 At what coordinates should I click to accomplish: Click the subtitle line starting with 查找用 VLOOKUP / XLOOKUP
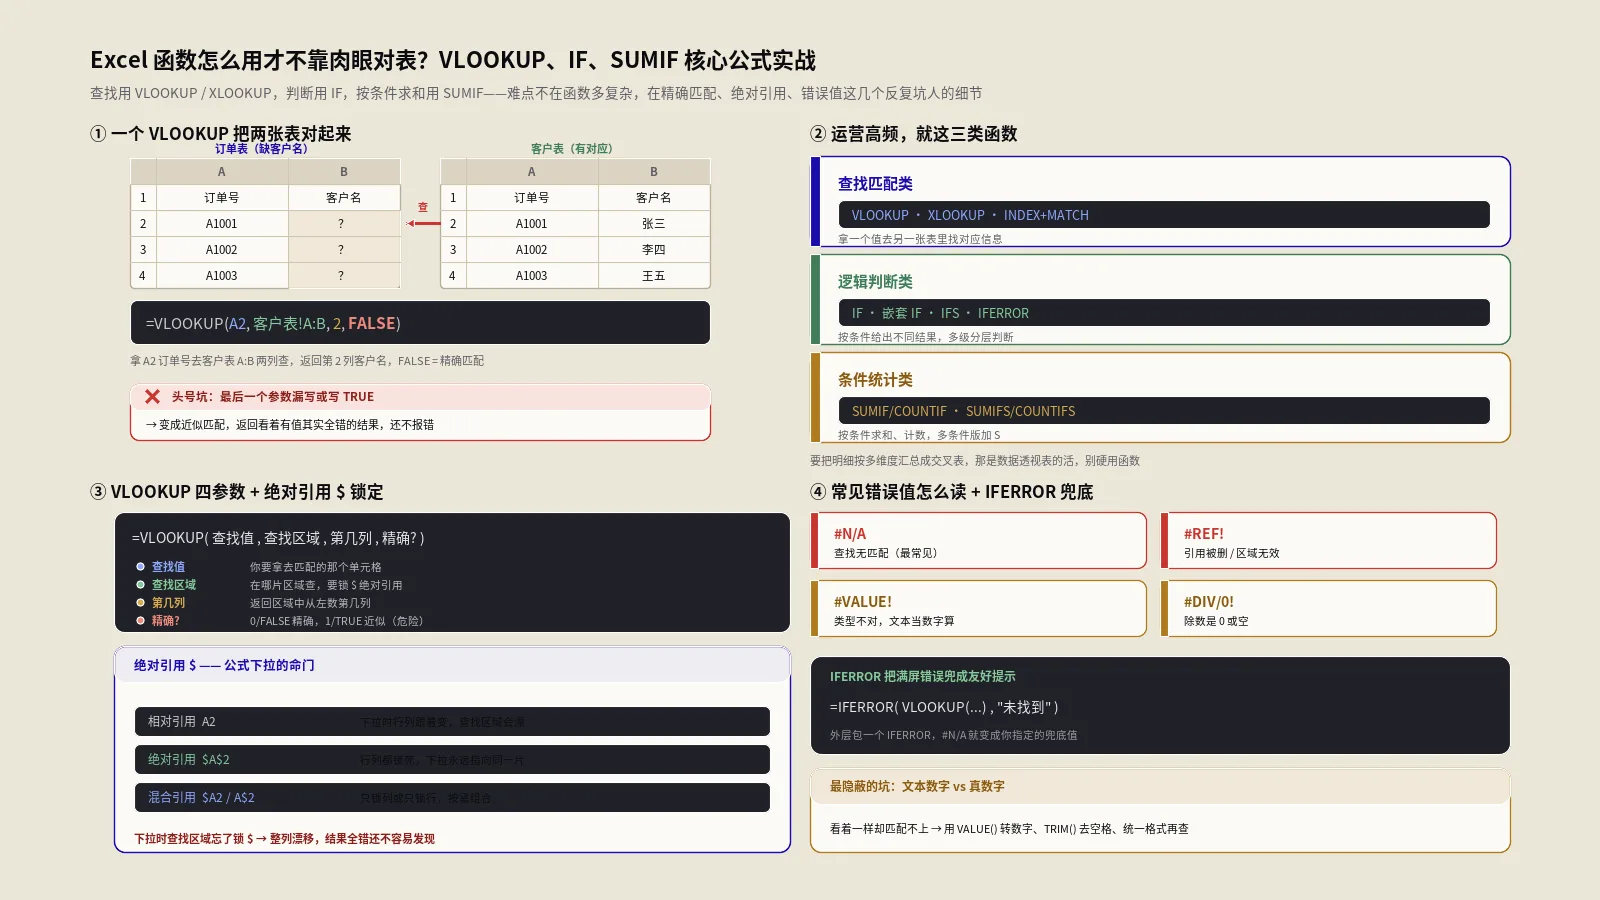pos(536,93)
